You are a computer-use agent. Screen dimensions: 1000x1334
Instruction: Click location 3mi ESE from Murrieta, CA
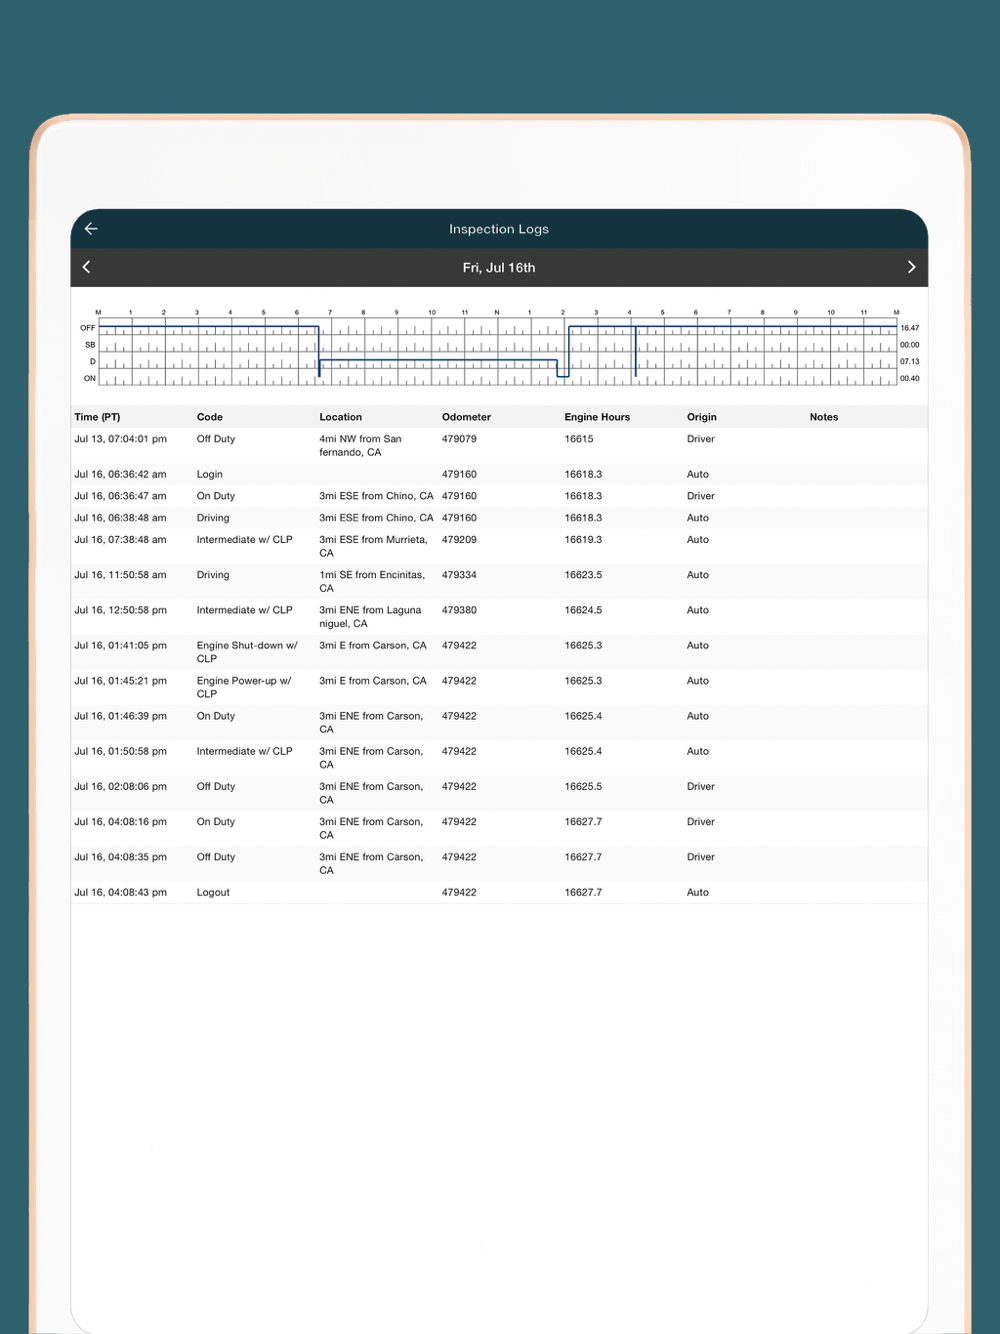click(x=373, y=546)
